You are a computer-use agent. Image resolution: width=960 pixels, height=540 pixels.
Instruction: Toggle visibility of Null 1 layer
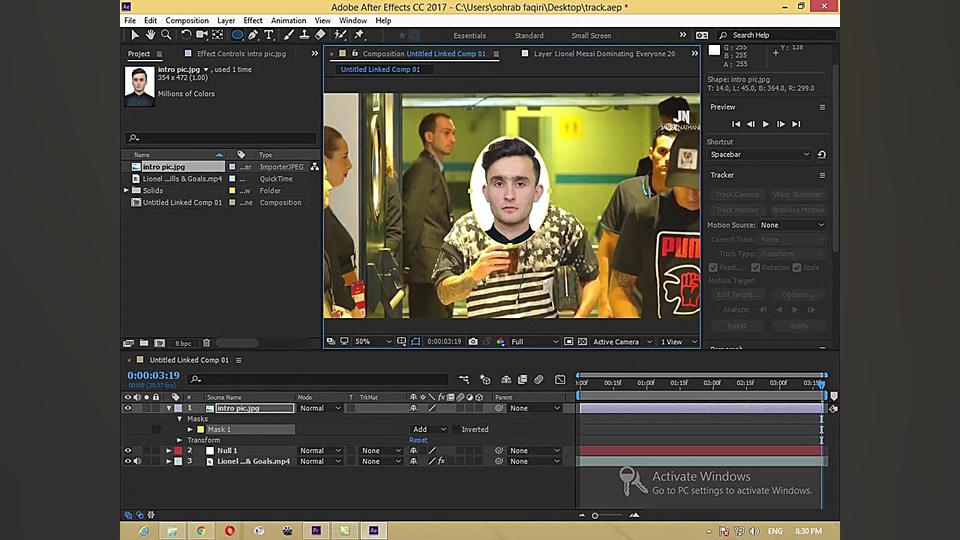[128, 451]
